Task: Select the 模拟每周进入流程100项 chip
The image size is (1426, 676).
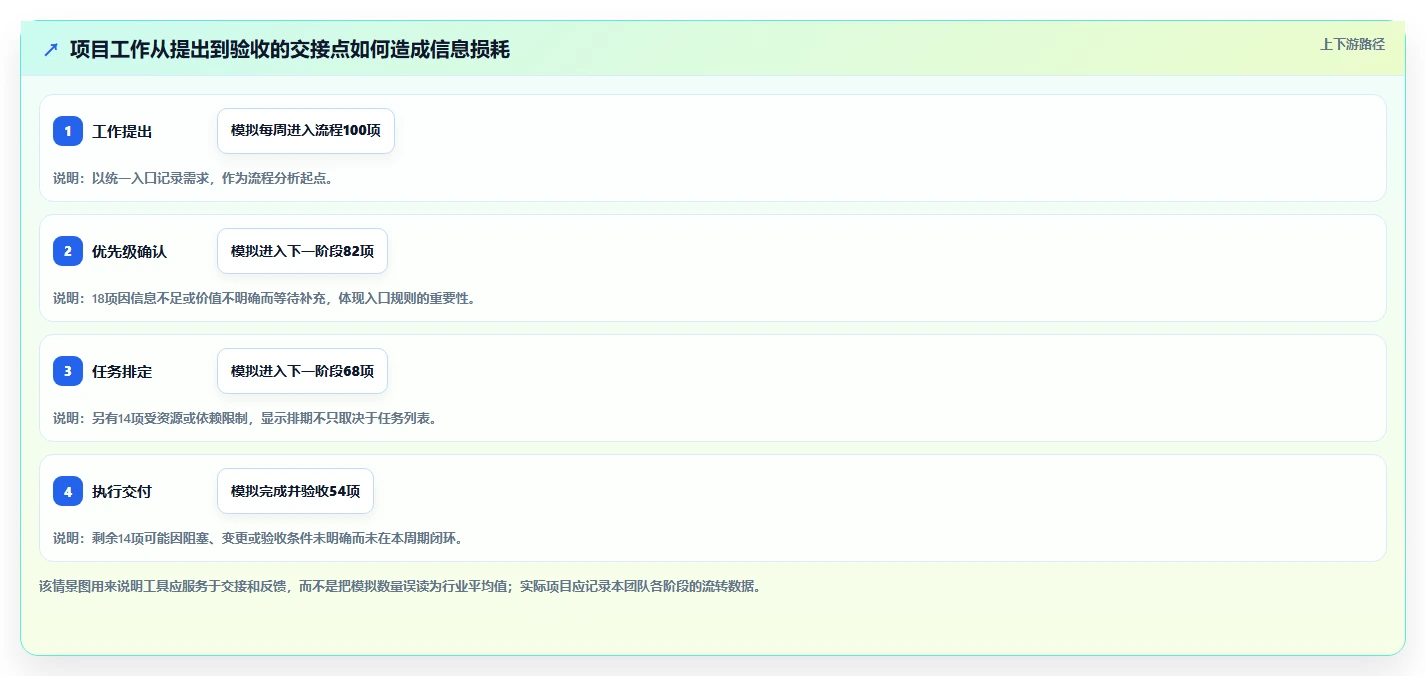Action: (306, 131)
